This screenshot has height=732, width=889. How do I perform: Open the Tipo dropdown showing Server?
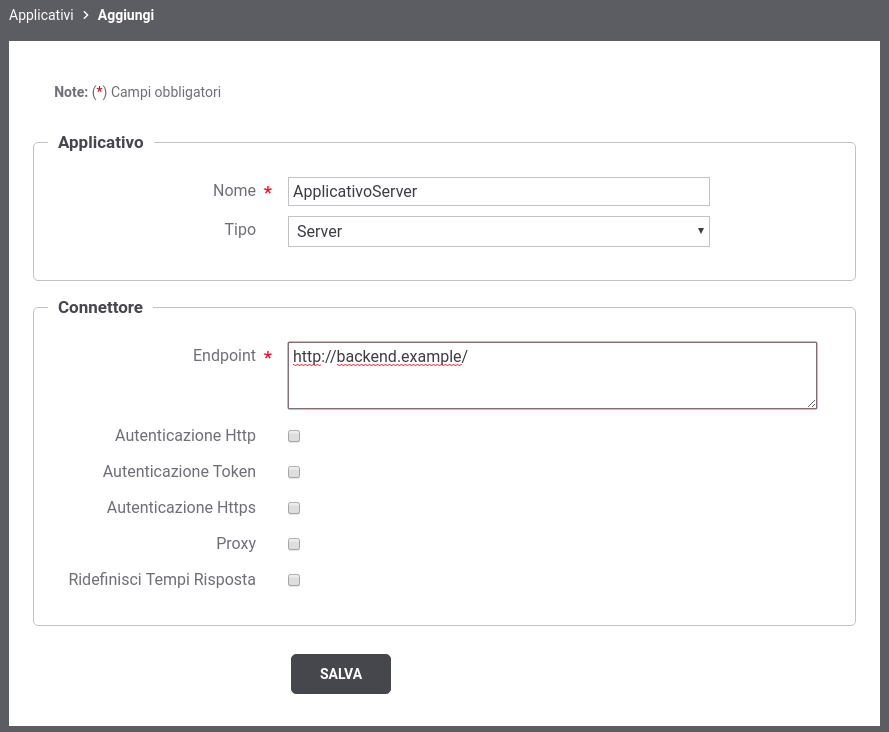[x=498, y=231]
